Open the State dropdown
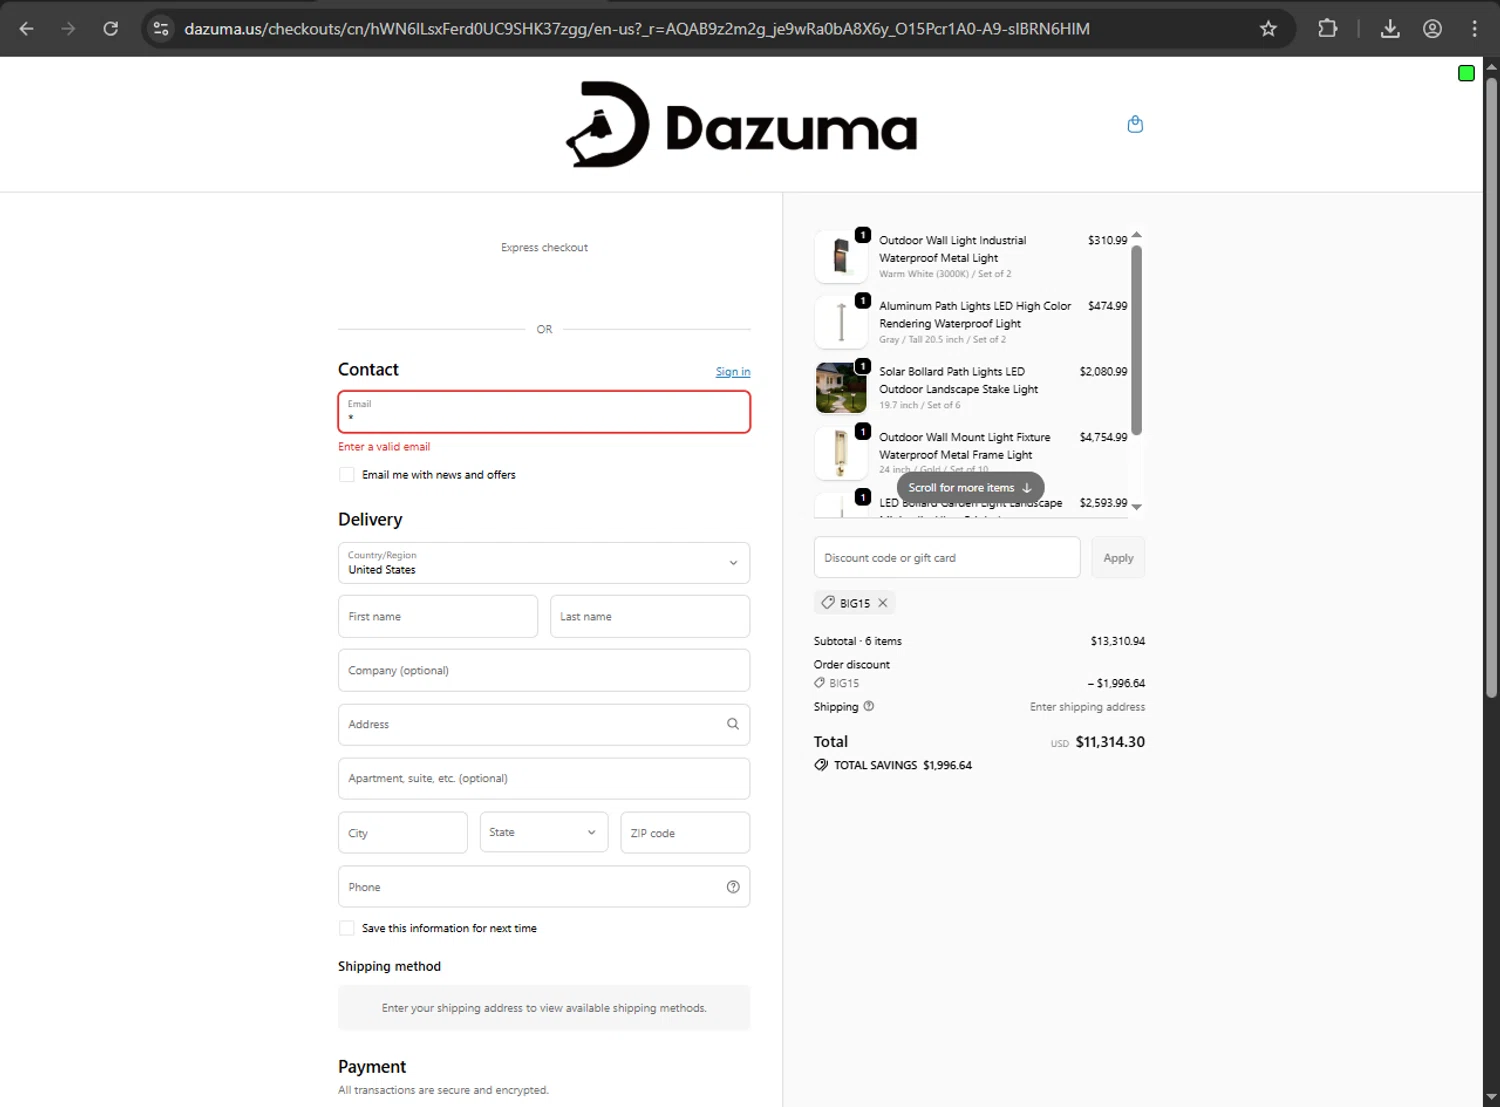Image resolution: width=1500 pixels, height=1107 pixels. [x=544, y=832]
